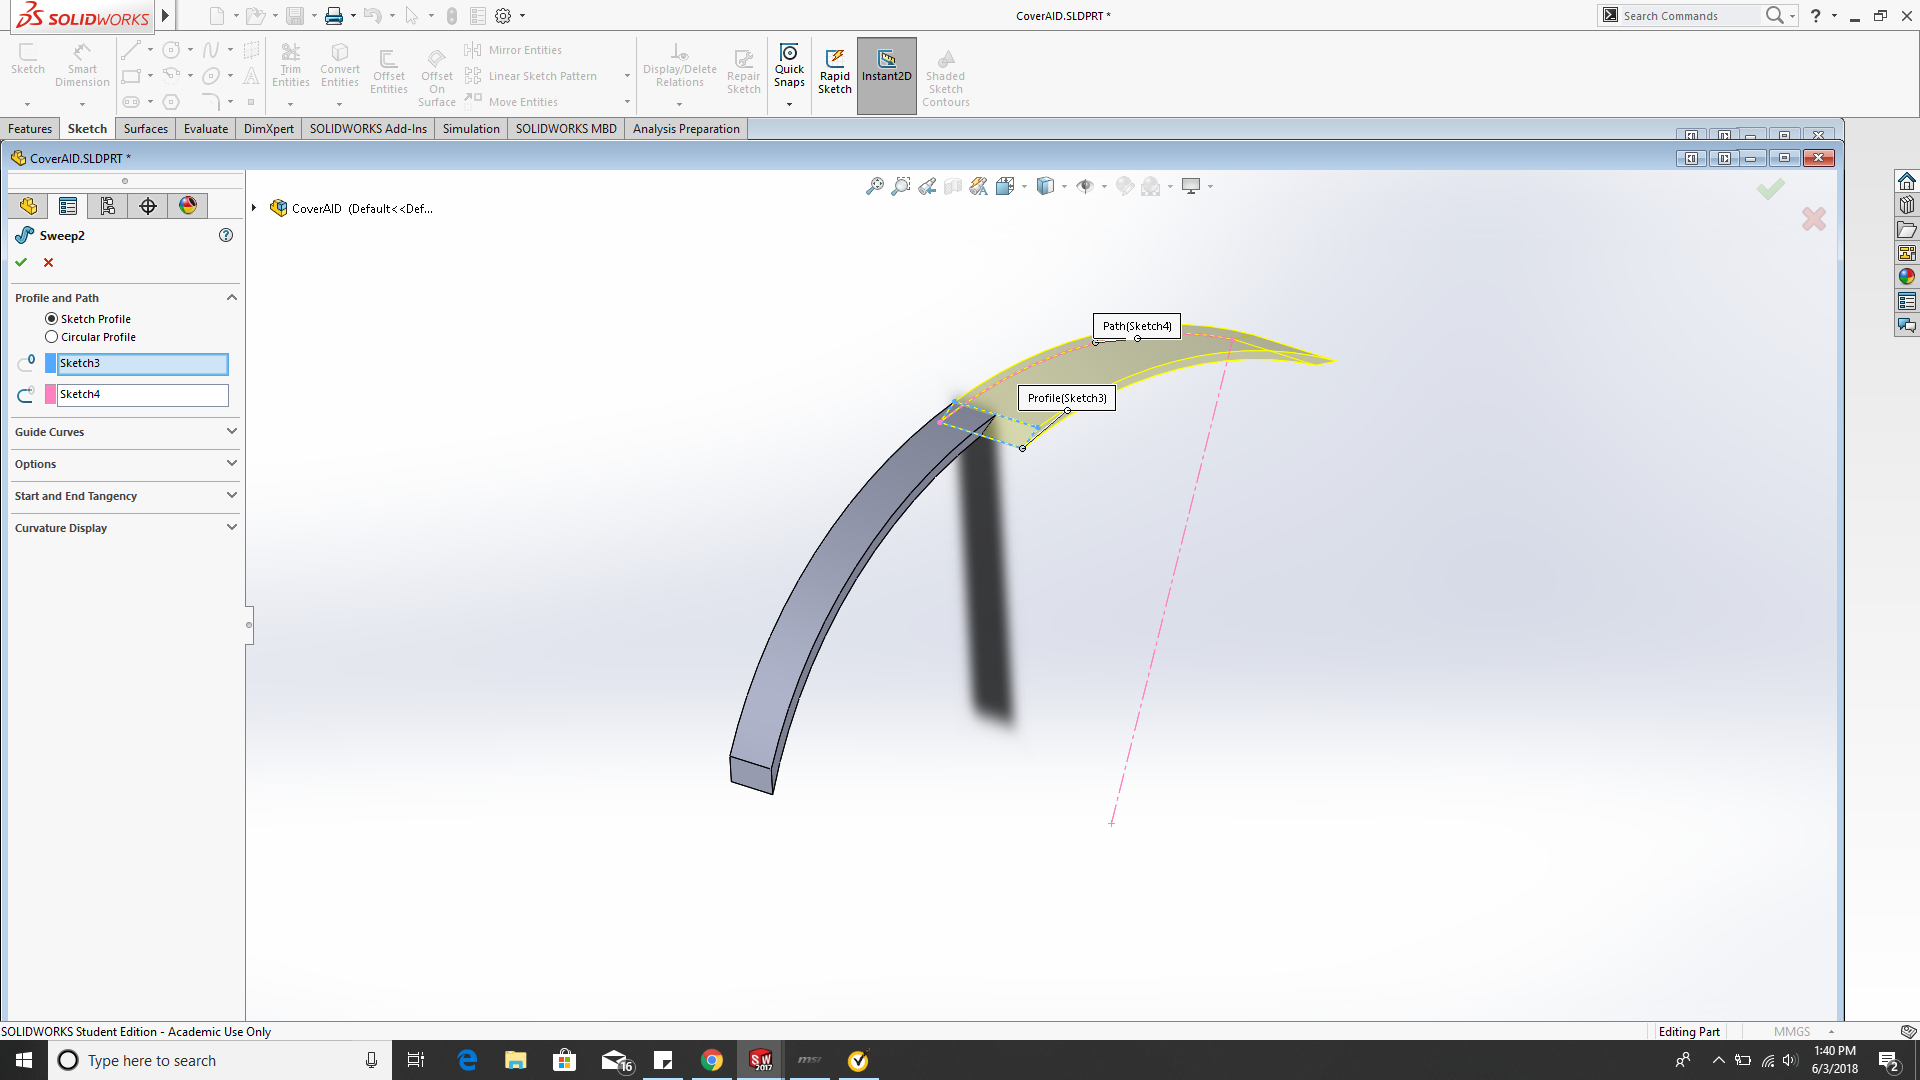The image size is (1920, 1080).
Task: Expand the Curvature Display section
Action: 232,528
